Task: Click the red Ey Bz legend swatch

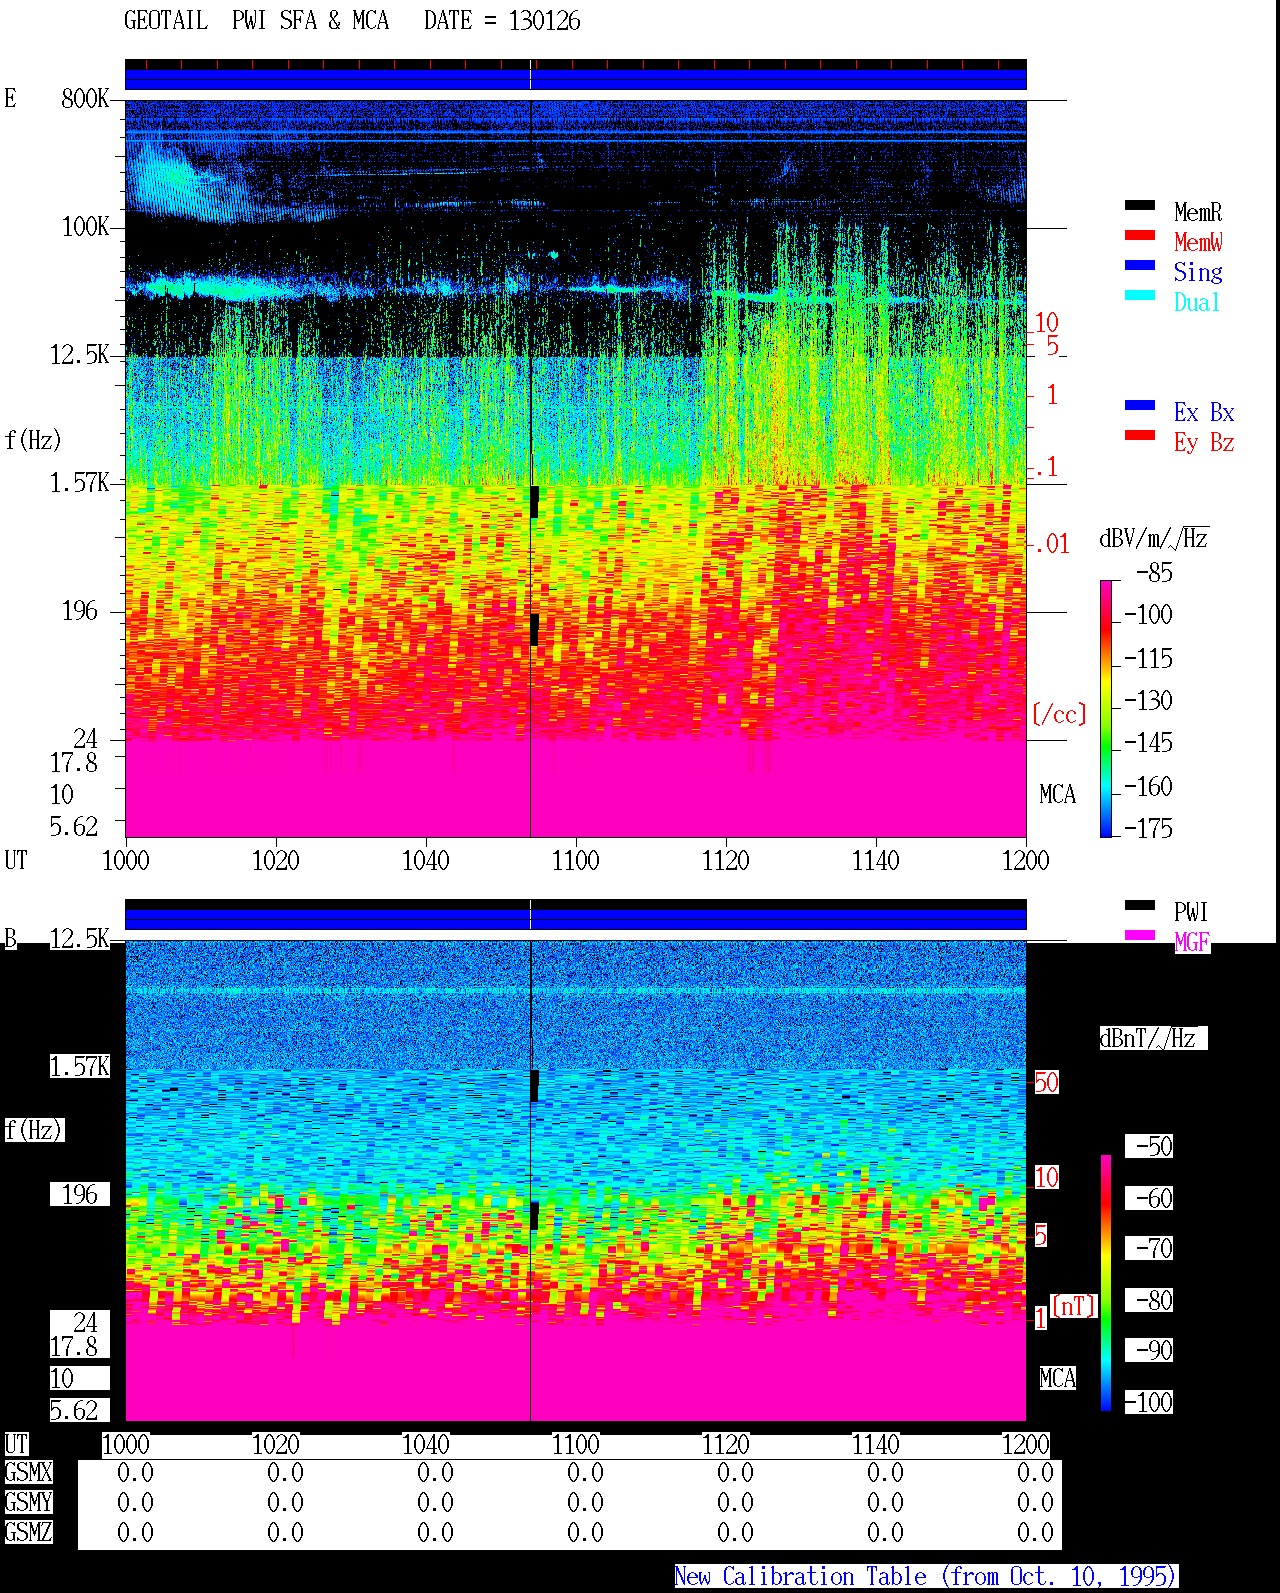Action: (x=1139, y=436)
